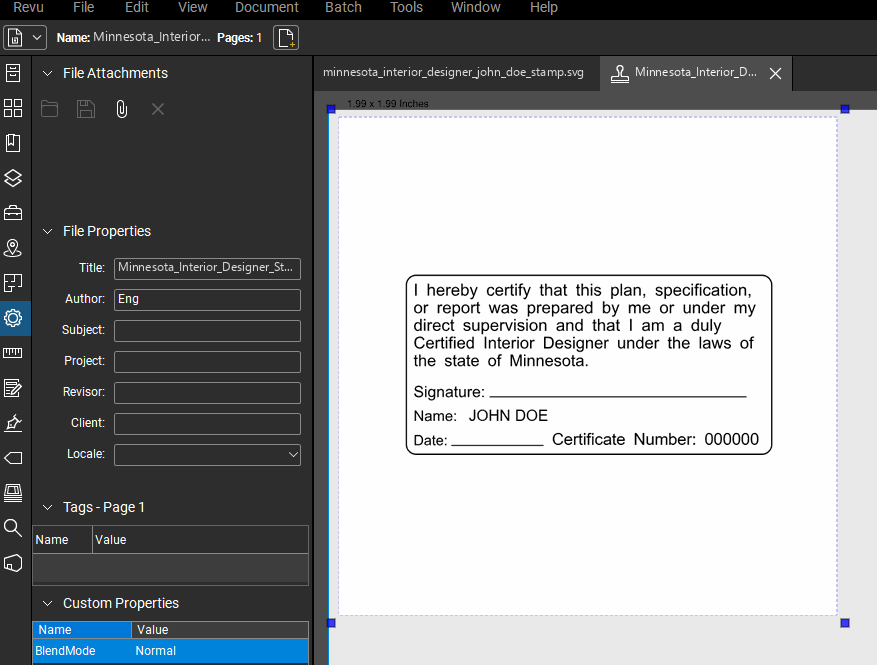Open the Revu menu
The width and height of the screenshot is (877, 665).
tap(28, 7)
